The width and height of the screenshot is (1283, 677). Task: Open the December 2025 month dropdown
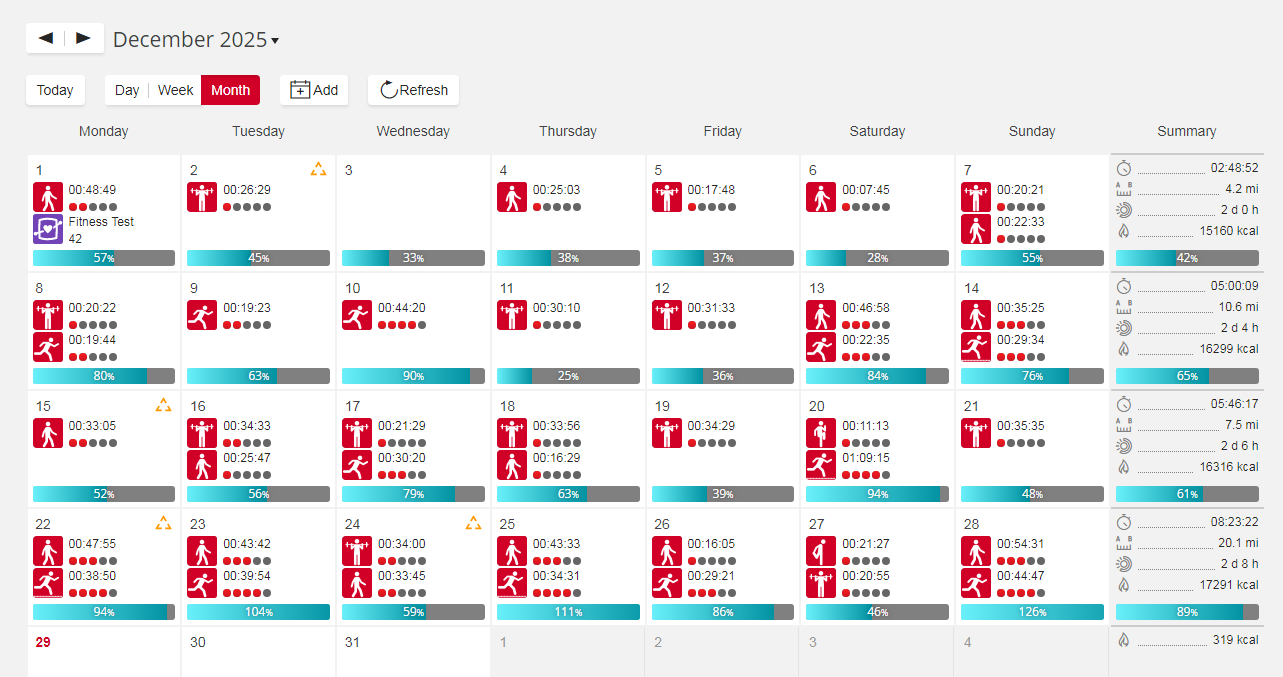pyautogui.click(x=196, y=40)
